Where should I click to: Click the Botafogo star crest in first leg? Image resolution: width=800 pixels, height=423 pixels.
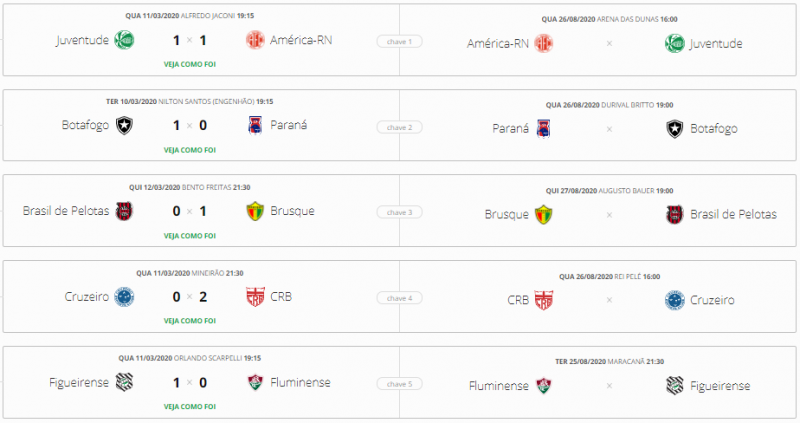coord(125,126)
